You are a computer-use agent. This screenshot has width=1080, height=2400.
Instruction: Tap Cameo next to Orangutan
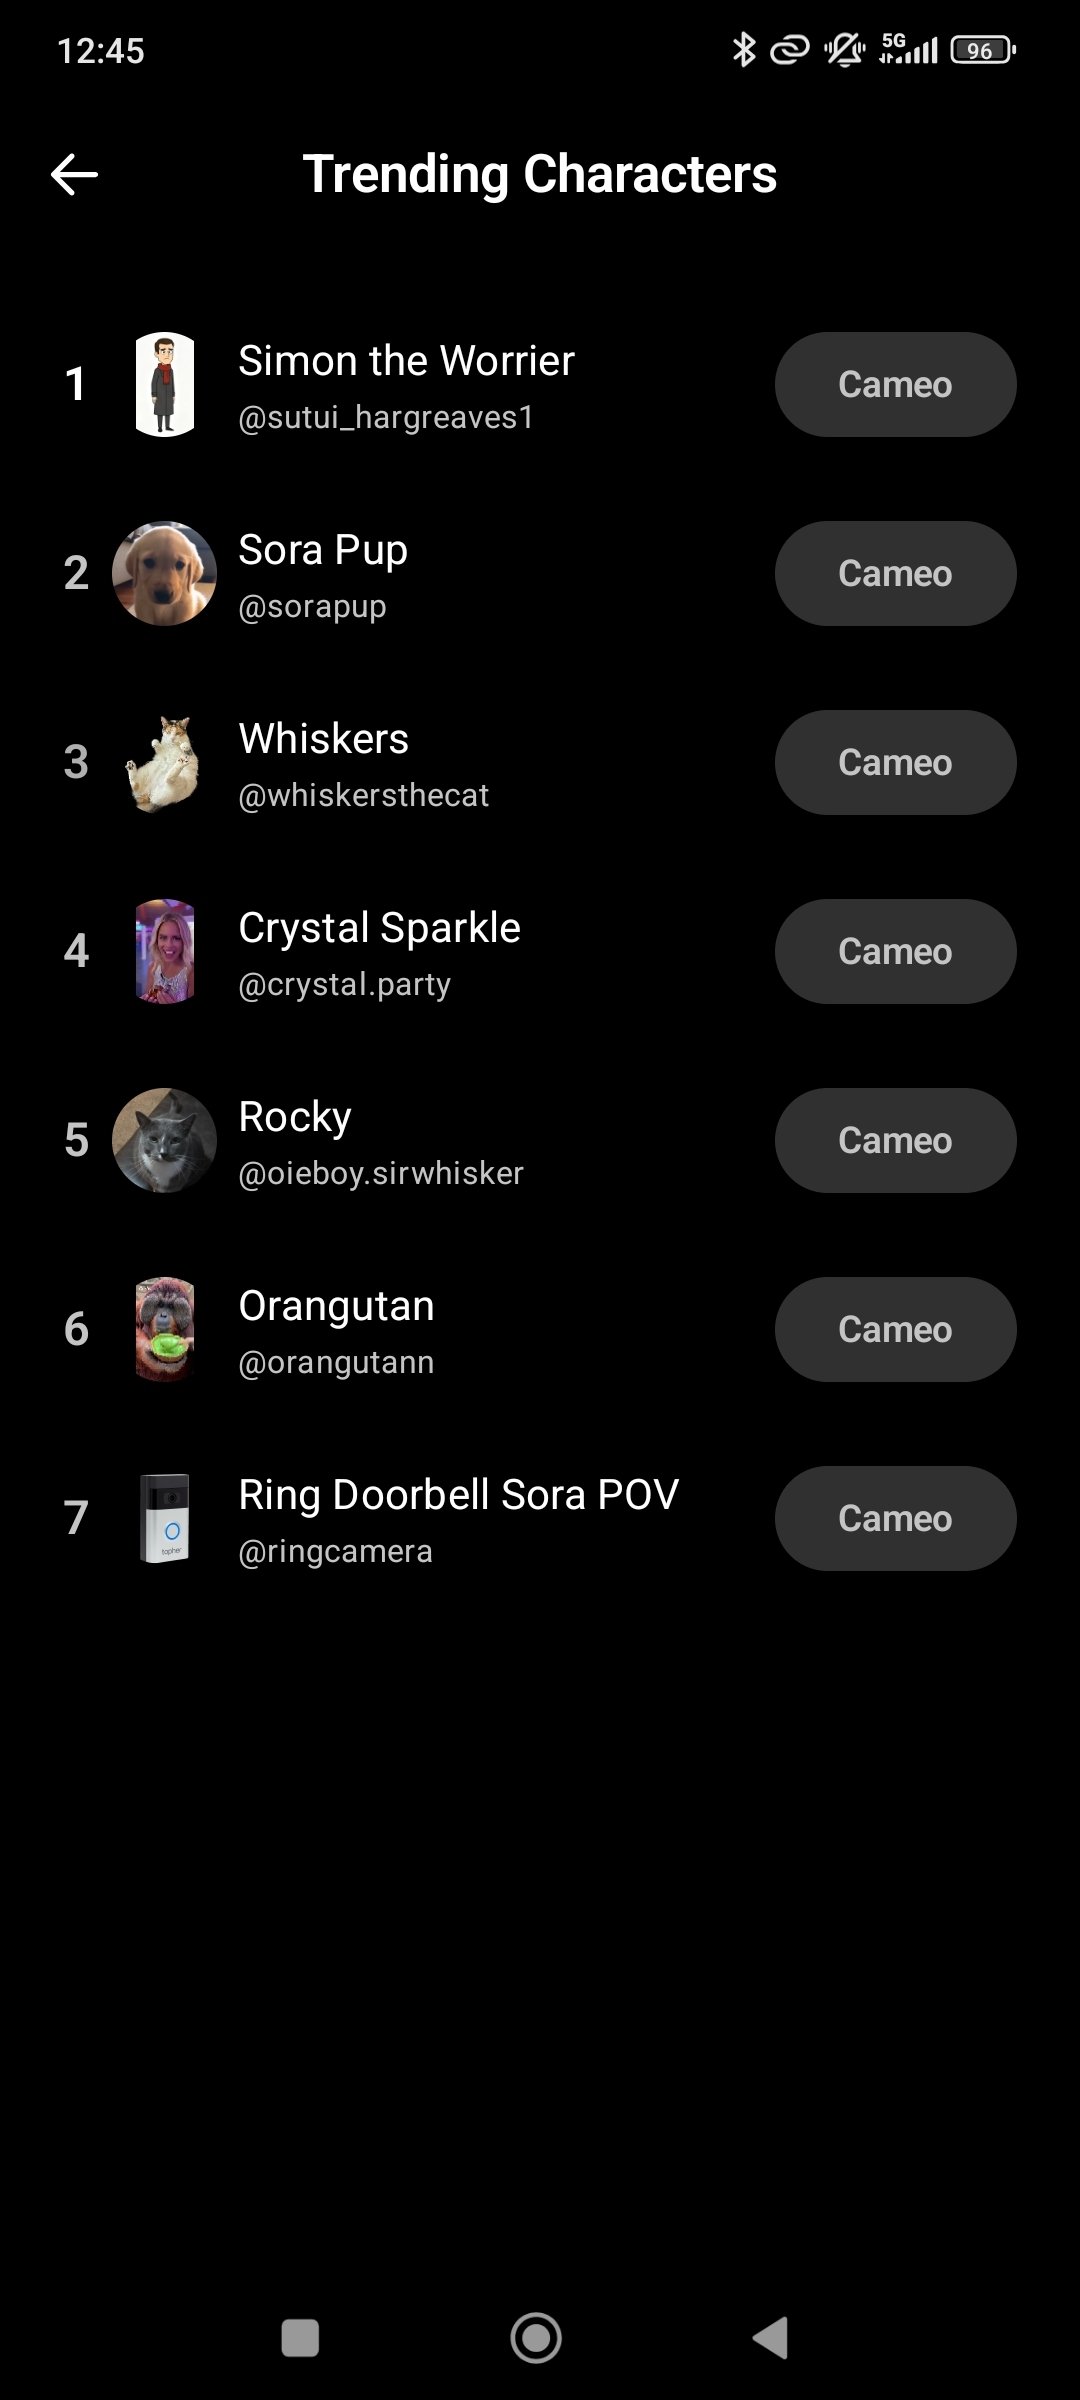(x=895, y=1329)
